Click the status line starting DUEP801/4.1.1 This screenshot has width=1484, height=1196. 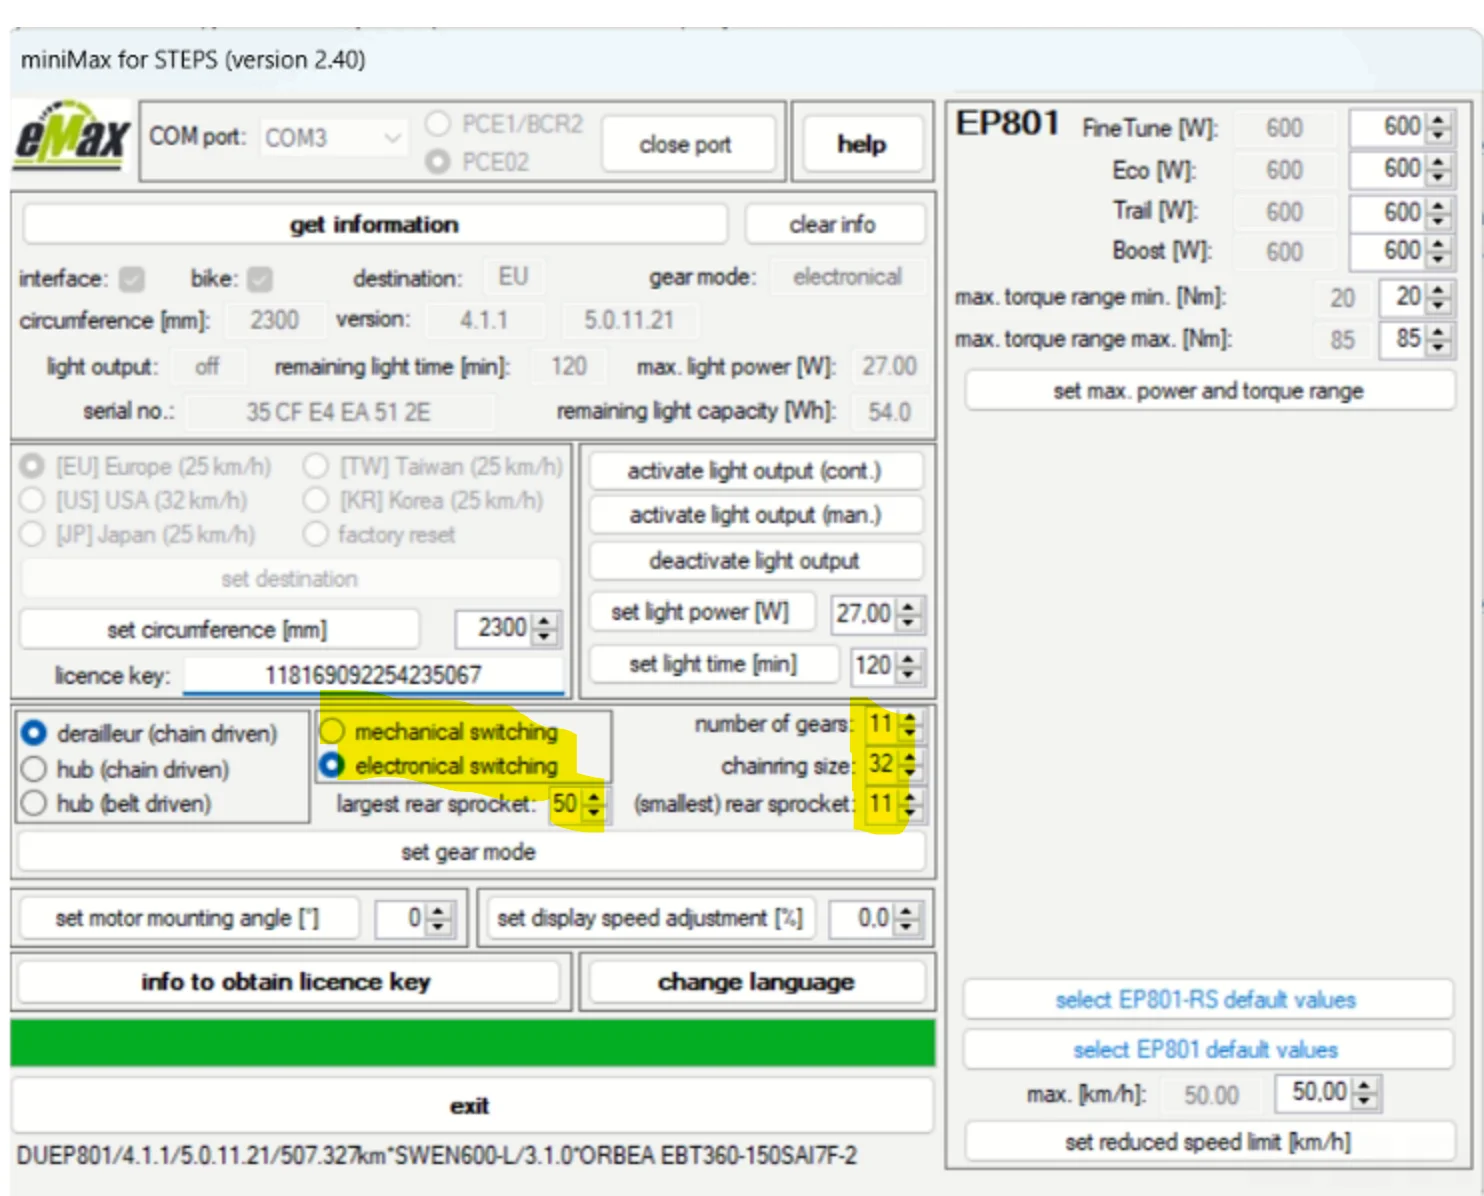tap(437, 1156)
